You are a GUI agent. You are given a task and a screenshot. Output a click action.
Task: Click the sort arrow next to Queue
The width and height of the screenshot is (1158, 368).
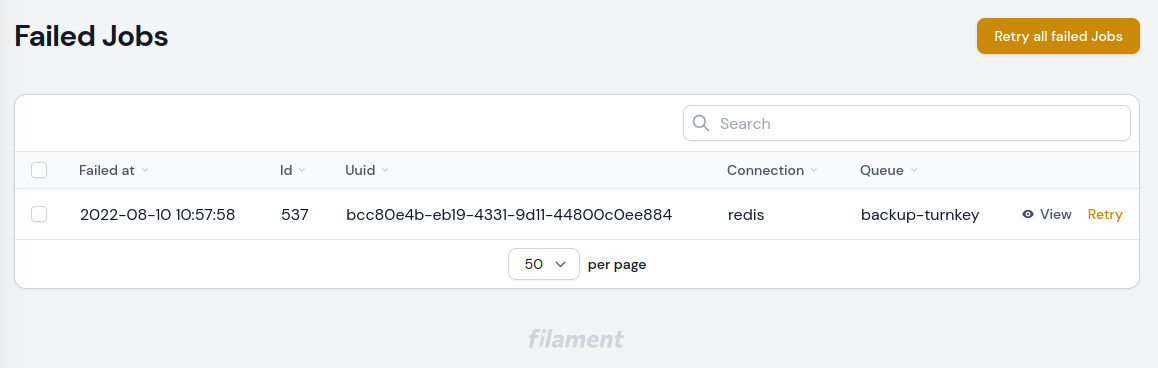[x=914, y=171]
